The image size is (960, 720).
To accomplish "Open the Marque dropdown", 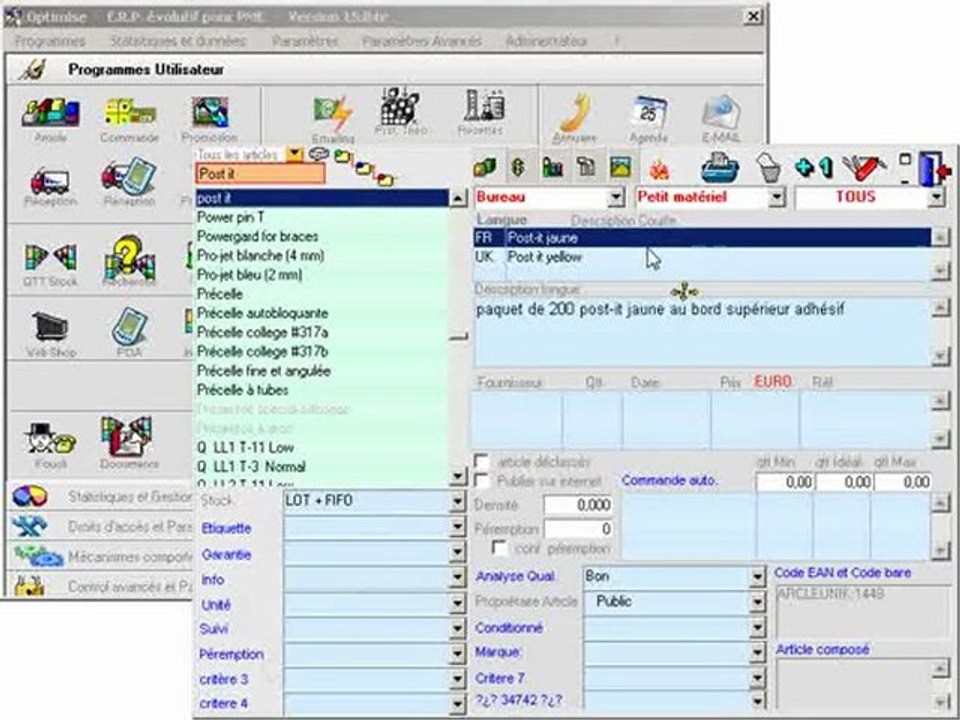I will (x=757, y=653).
